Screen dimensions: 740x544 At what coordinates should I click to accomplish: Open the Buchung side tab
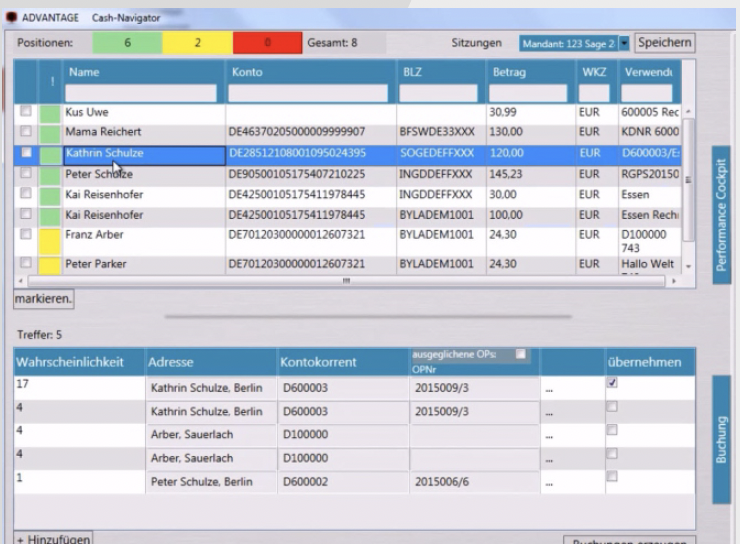pyautogui.click(x=721, y=439)
